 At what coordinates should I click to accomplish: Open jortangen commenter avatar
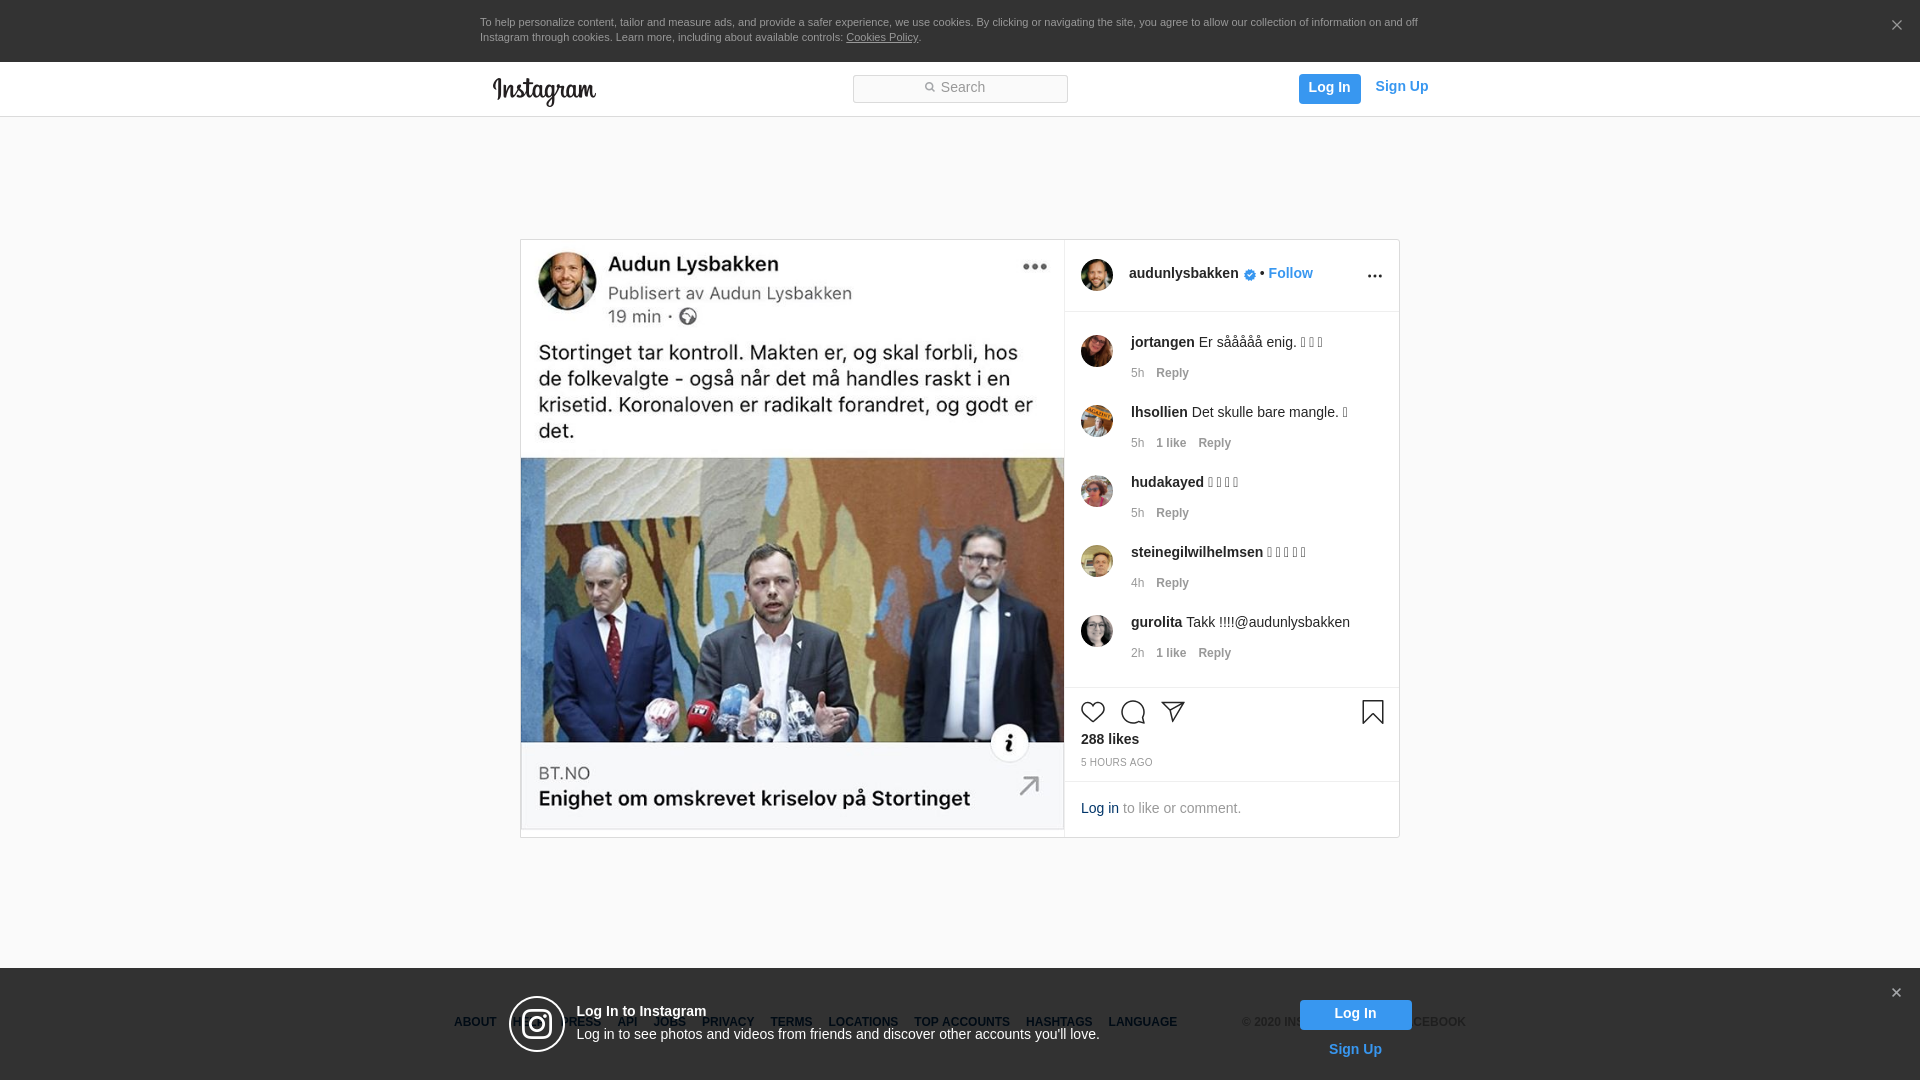(x=1097, y=351)
